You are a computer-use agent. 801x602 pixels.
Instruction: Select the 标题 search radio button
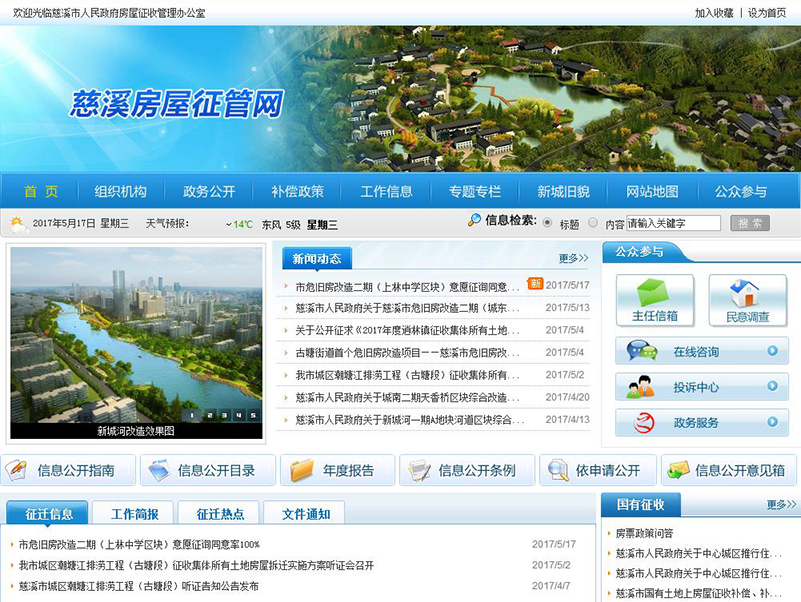pos(547,223)
